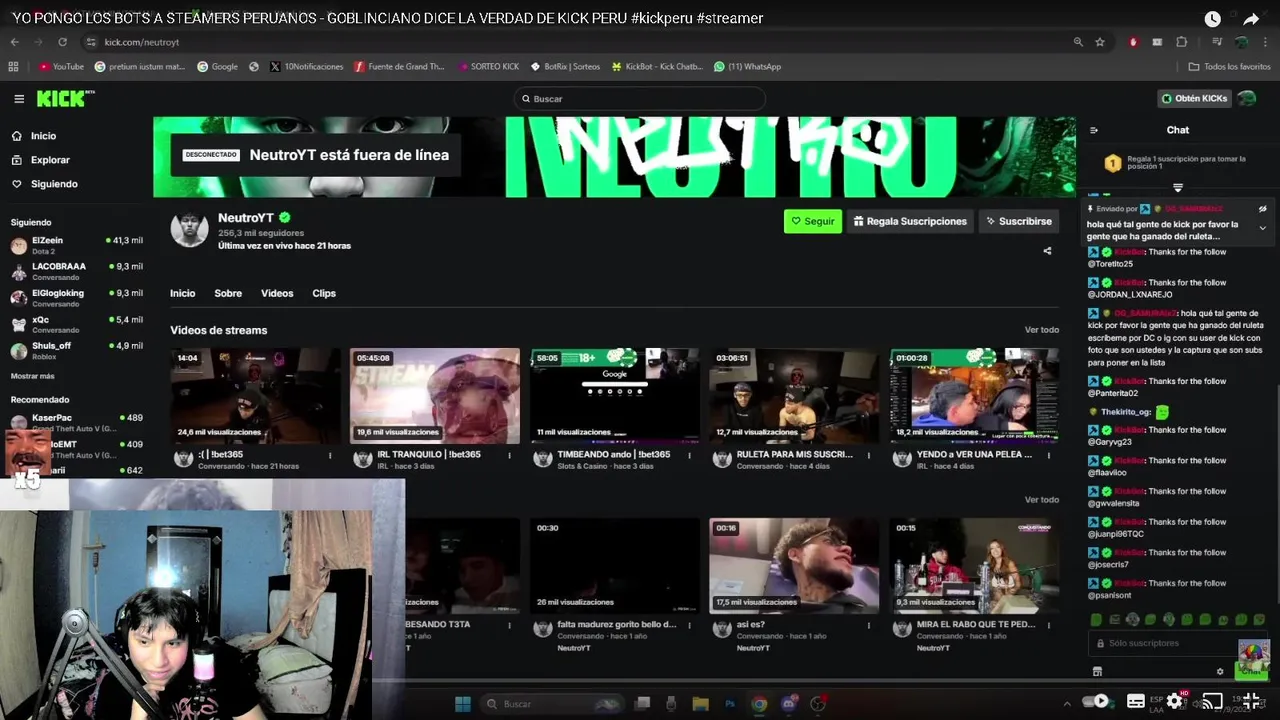Hide the pinned chat message
1280x720 pixels.
(x=1263, y=209)
